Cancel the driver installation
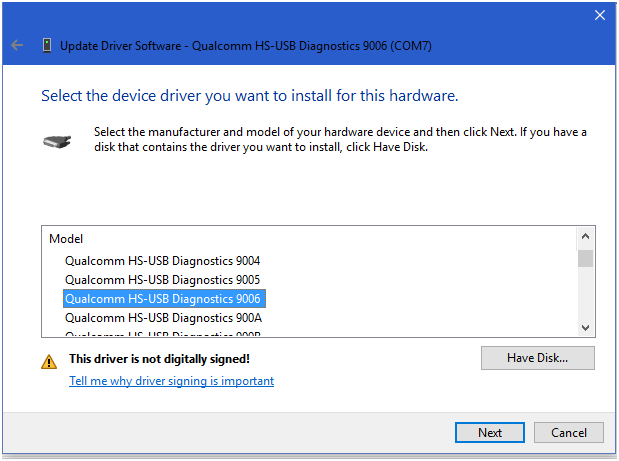Screen dimensions: 619x461 (x=568, y=433)
